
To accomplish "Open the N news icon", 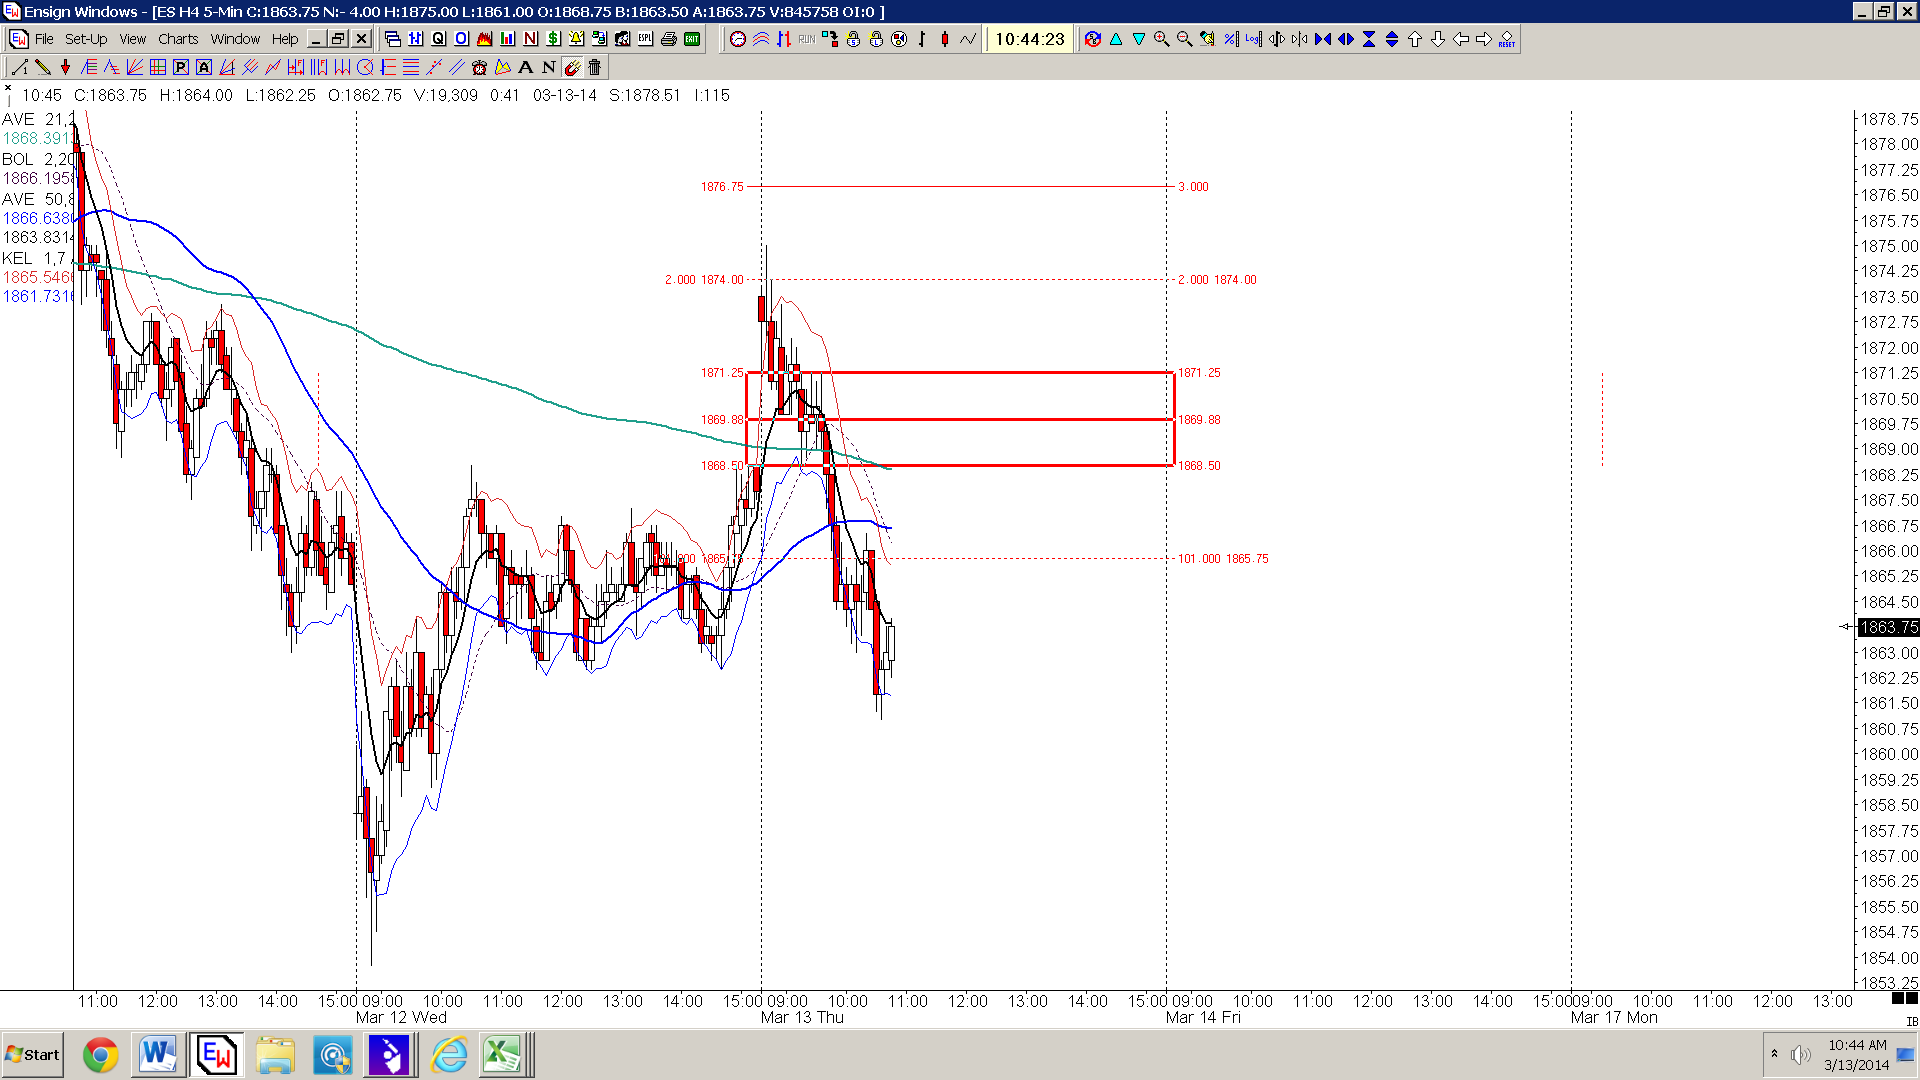I will click(x=530, y=39).
